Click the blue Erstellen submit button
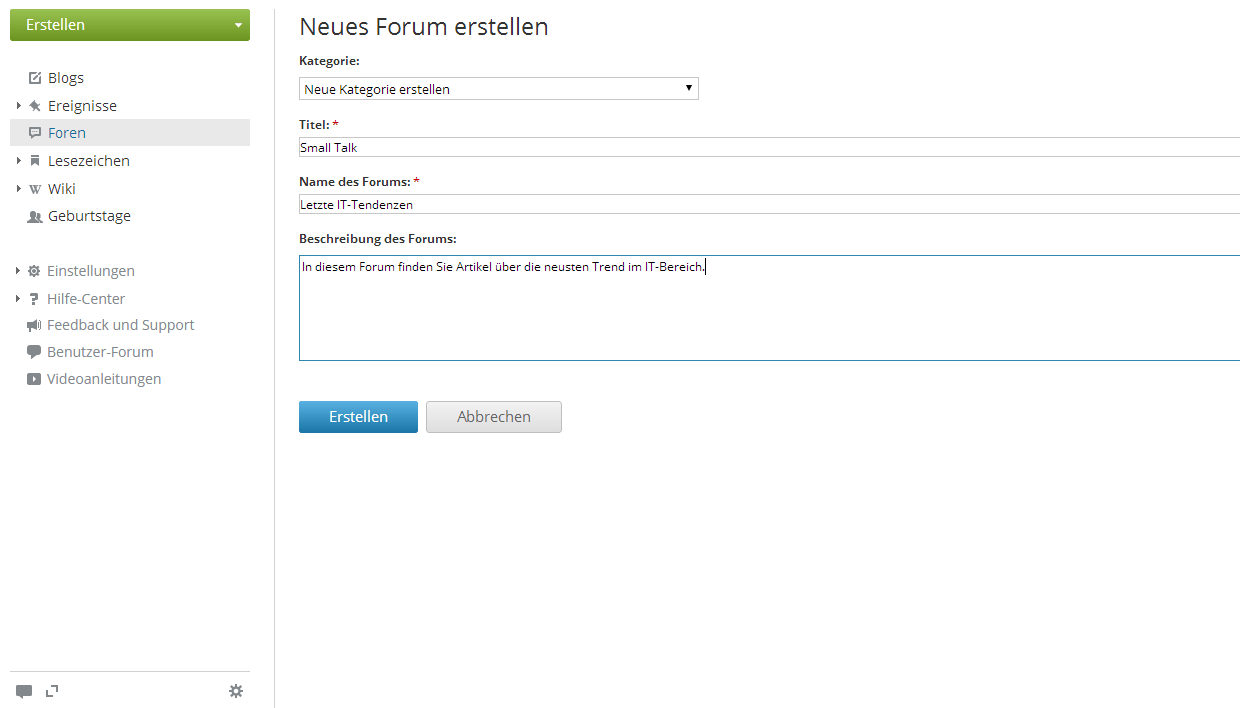The height and width of the screenshot is (708, 1240). pyautogui.click(x=358, y=417)
